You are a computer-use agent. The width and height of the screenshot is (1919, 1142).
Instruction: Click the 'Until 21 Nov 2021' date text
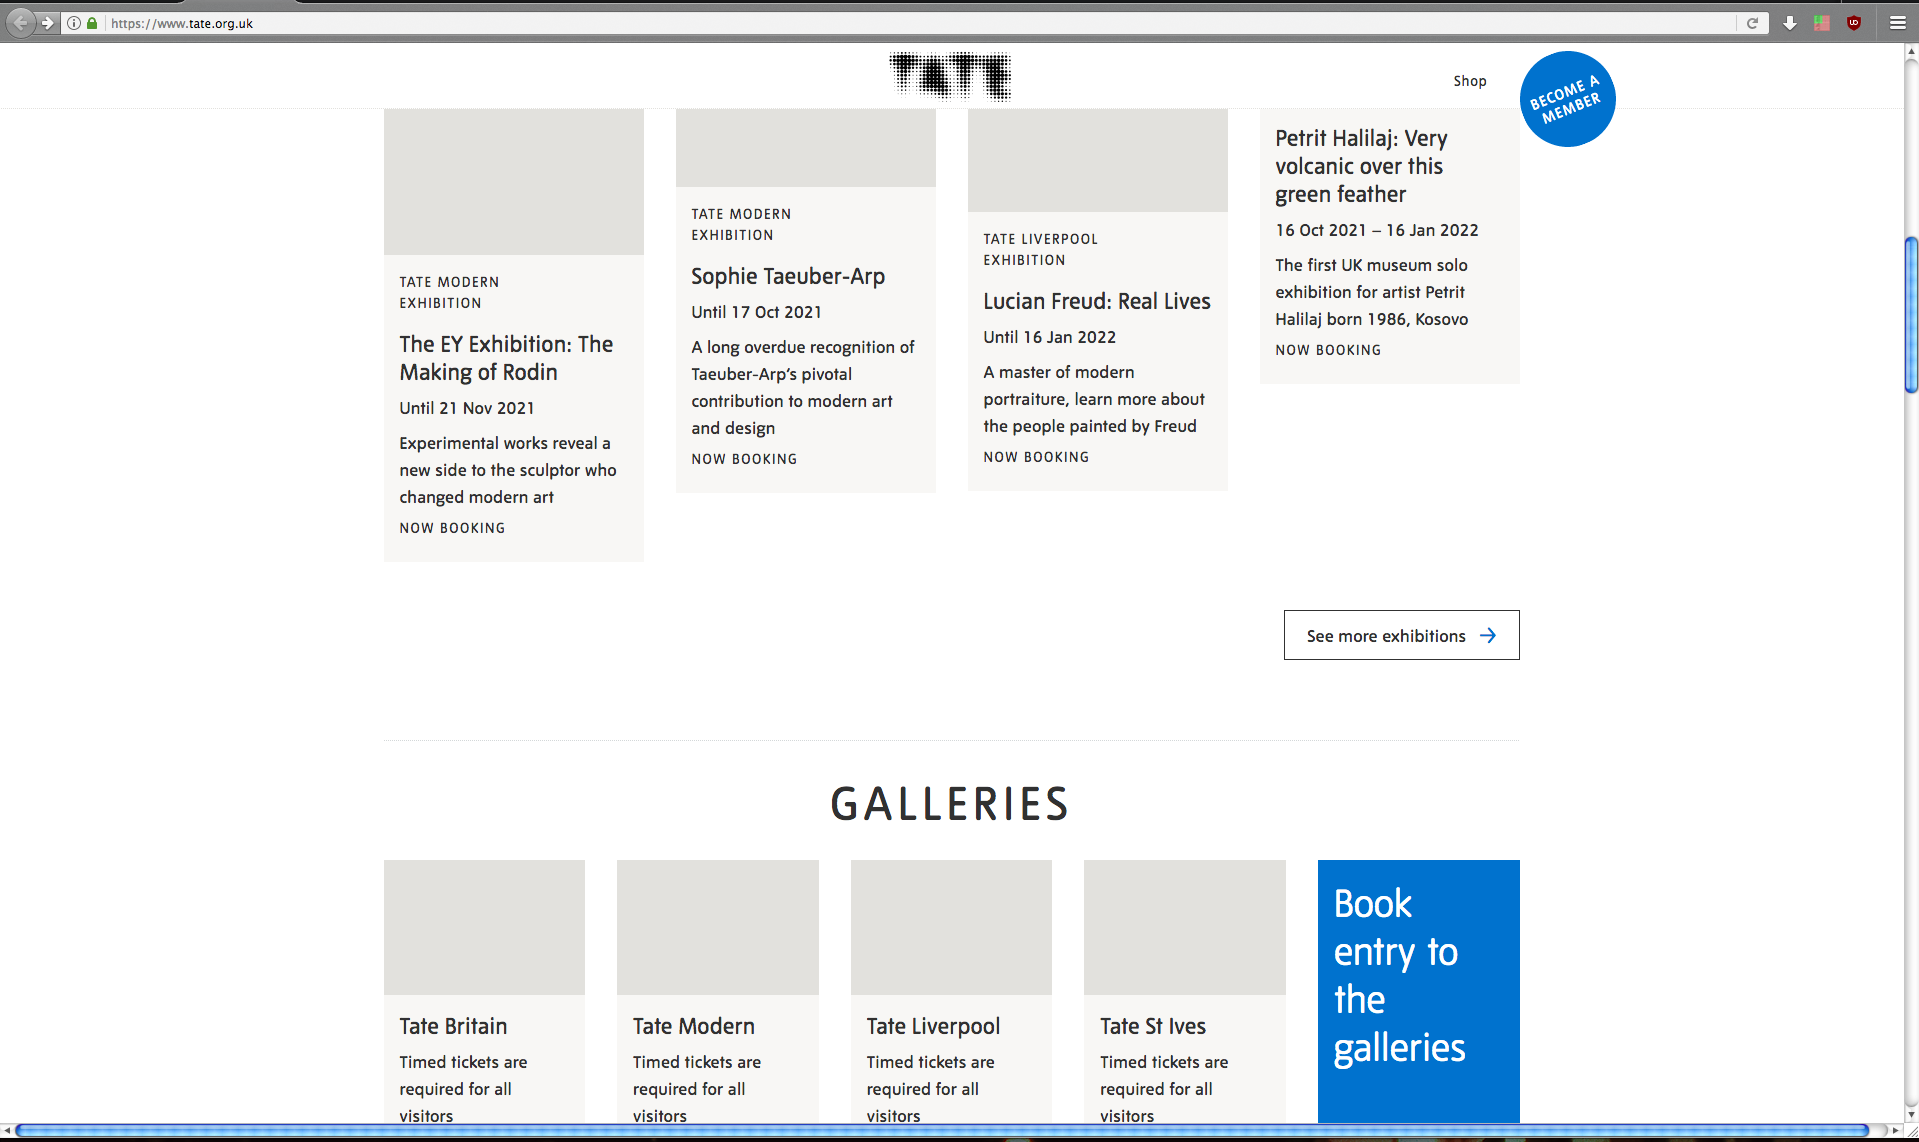[467, 408]
